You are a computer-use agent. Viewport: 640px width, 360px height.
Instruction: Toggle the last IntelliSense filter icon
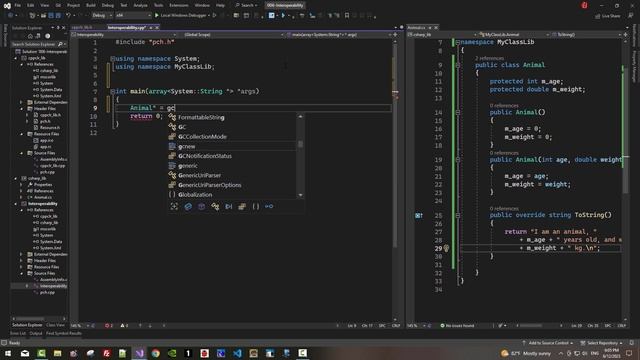point(269,207)
